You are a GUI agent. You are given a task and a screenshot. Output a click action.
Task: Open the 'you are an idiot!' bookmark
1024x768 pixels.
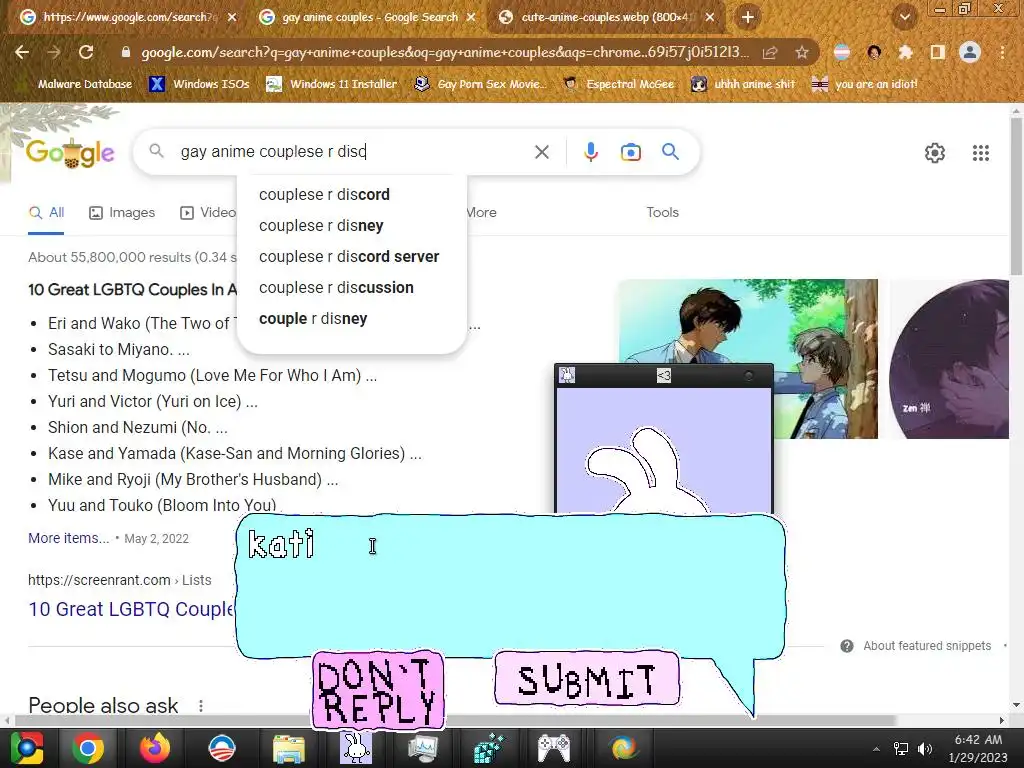(864, 84)
